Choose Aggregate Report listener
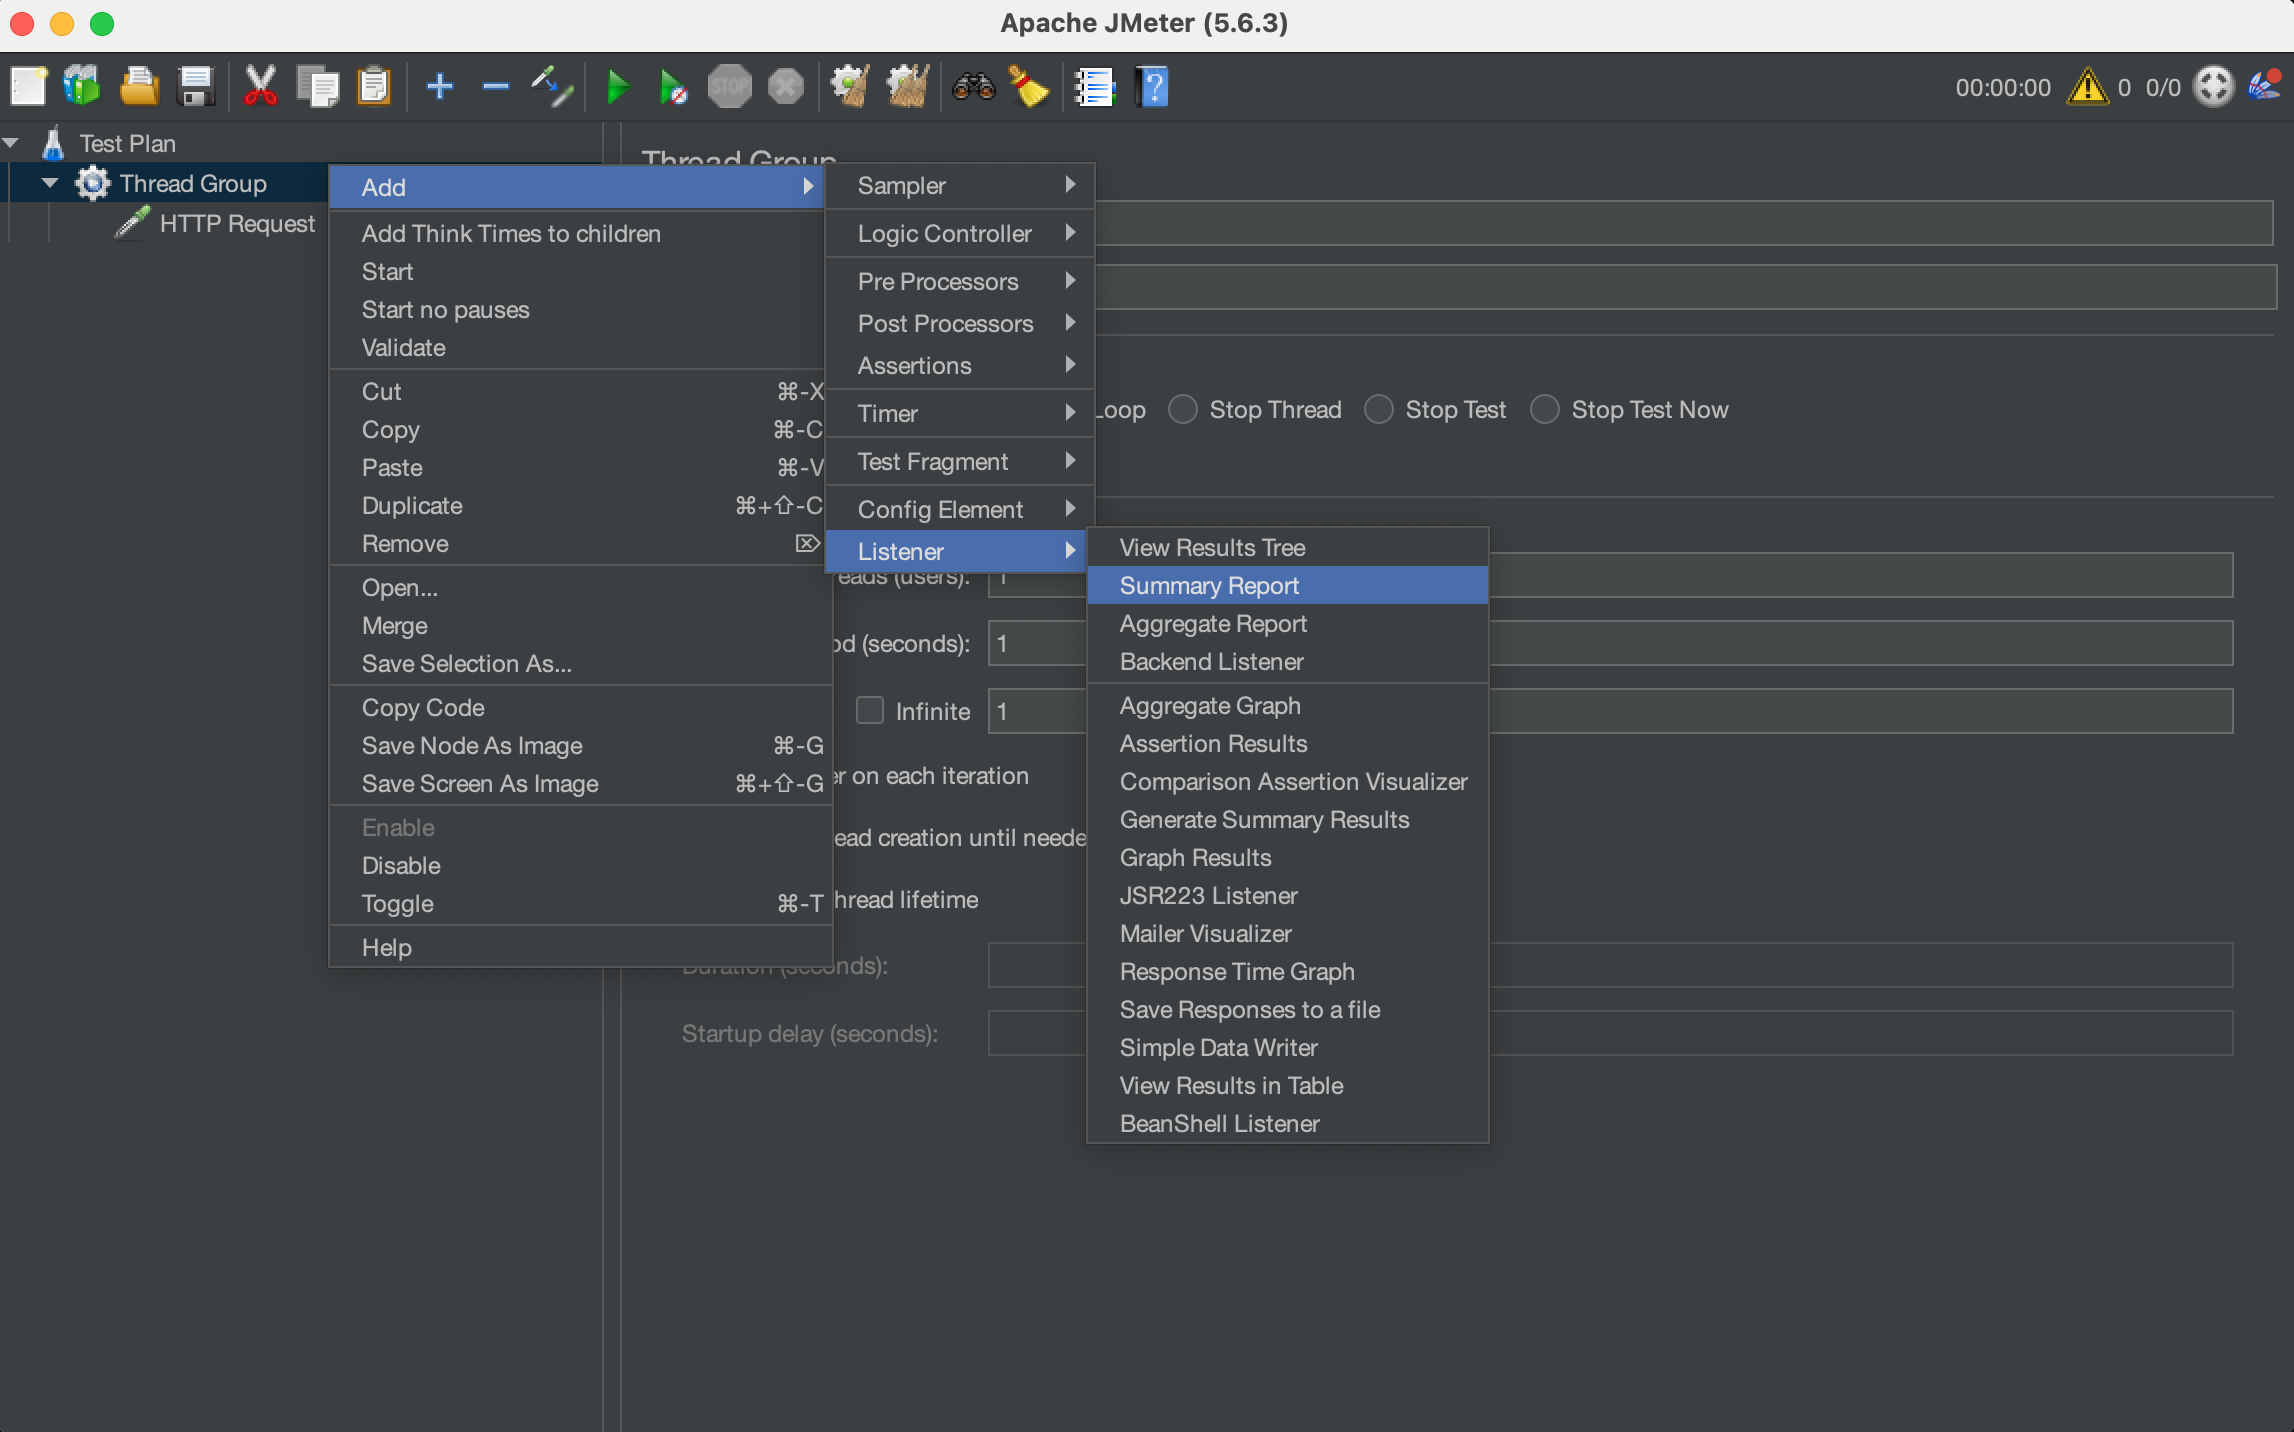Image resolution: width=2294 pixels, height=1432 pixels. click(x=1288, y=623)
